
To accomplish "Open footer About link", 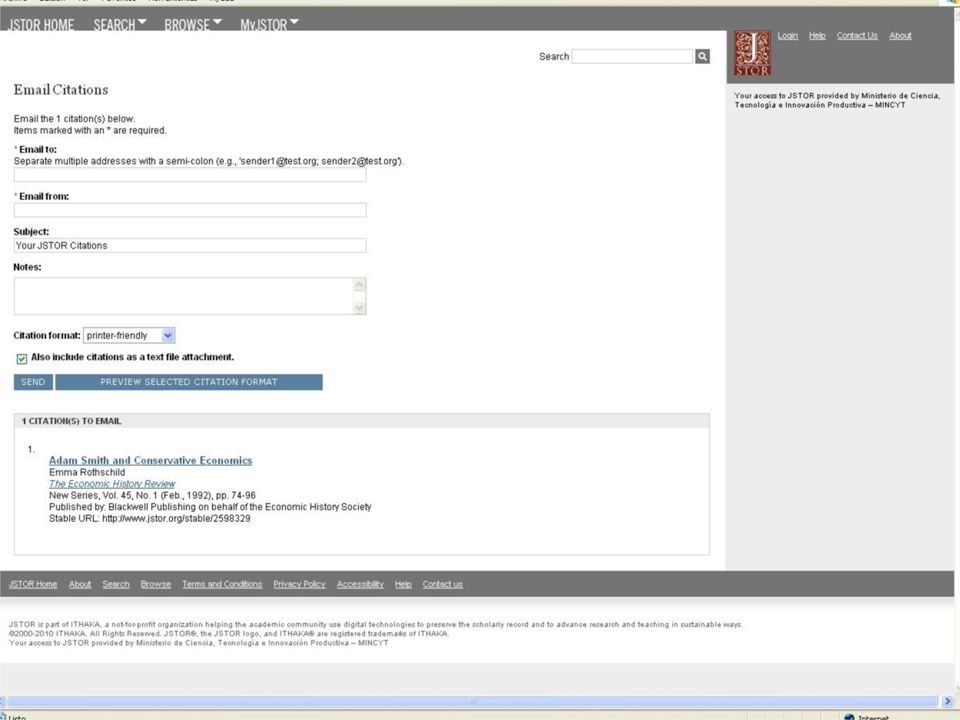I will pyautogui.click(x=80, y=584).
